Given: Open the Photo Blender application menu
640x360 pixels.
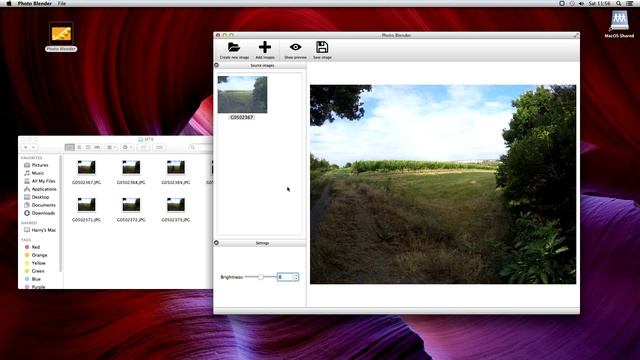Looking at the screenshot, I should pyautogui.click(x=35, y=3).
